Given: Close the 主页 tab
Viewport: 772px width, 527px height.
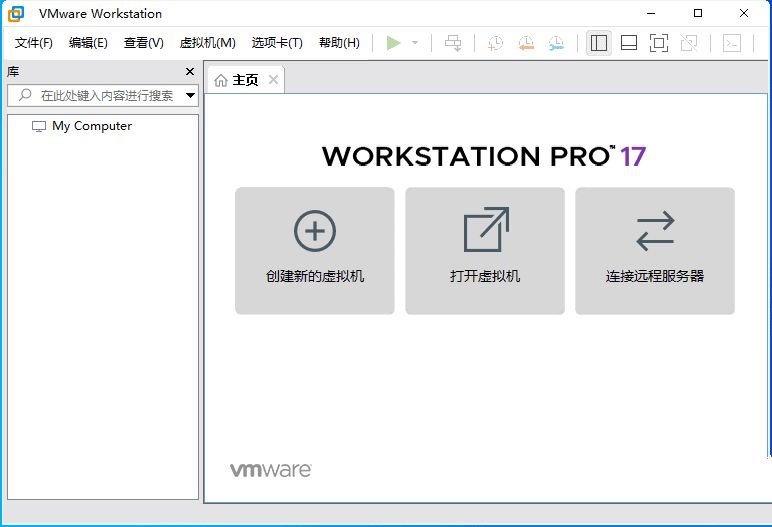Looking at the screenshot, I should click(273, 80).
